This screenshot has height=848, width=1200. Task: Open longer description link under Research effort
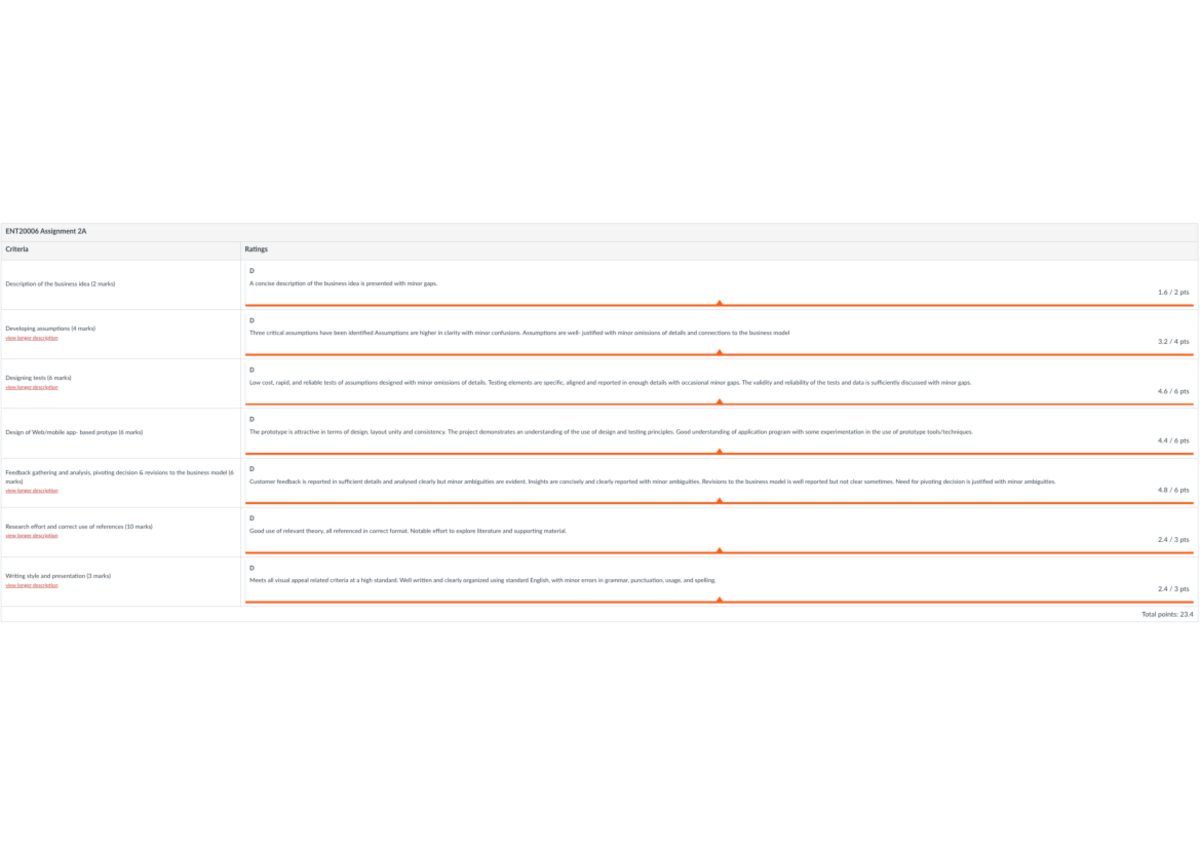pyautogui.click(x=32, y=535)
